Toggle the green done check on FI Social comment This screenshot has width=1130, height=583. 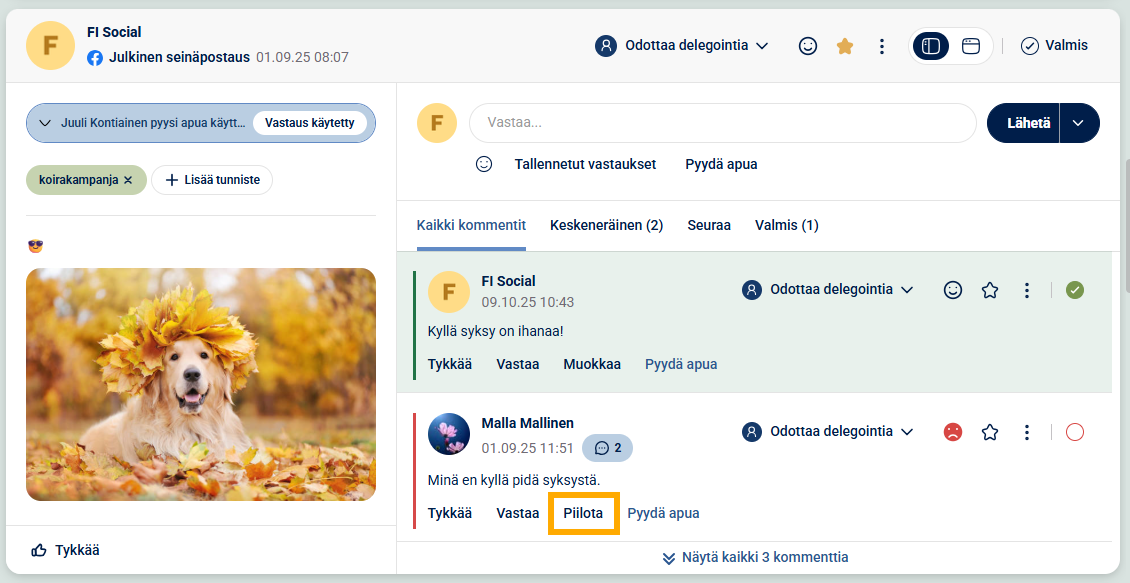pyautogui.click(x=1075, y=290)
